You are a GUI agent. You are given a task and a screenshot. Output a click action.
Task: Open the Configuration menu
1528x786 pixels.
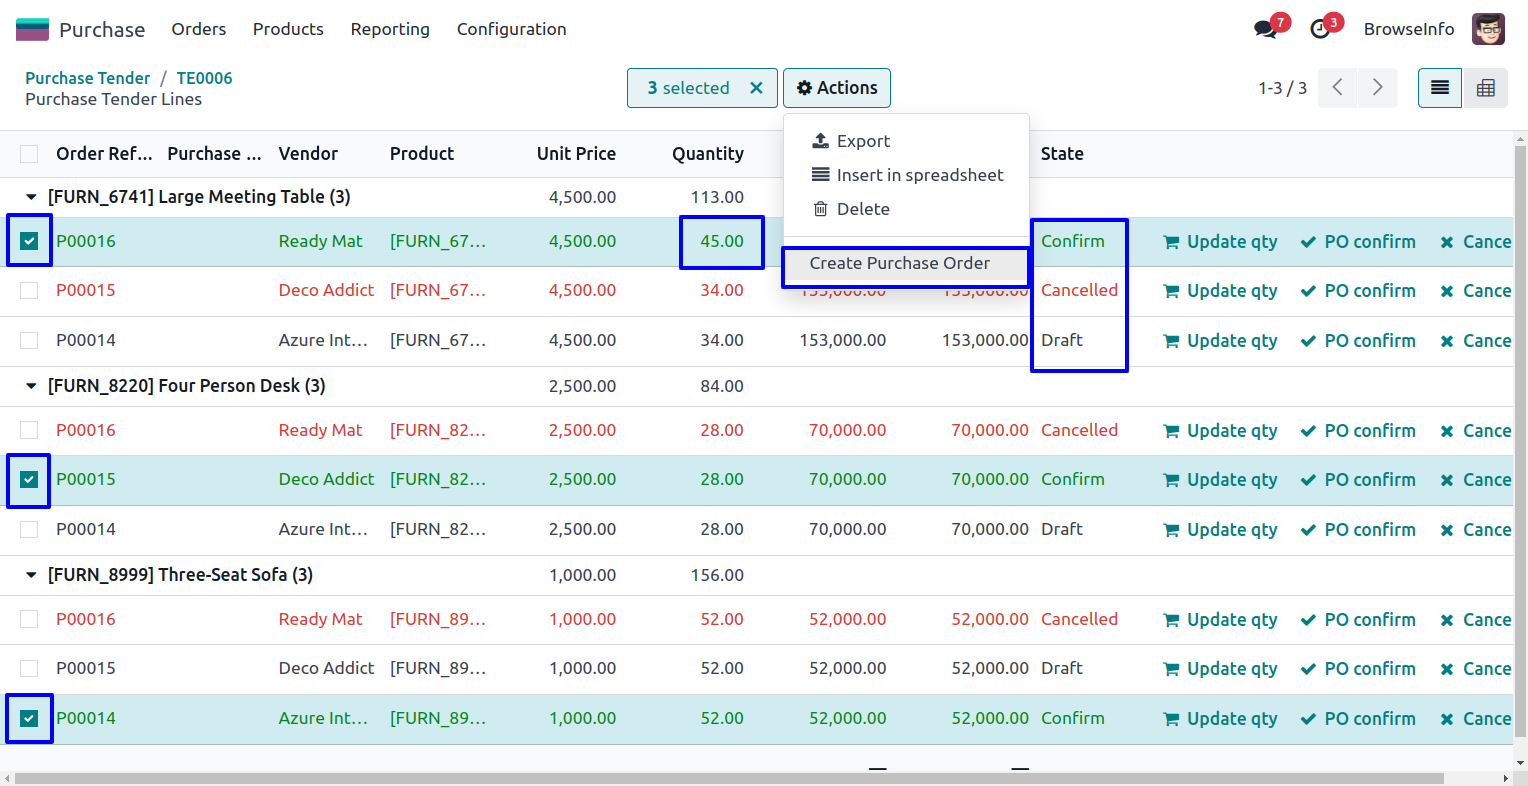click(512, 29)
